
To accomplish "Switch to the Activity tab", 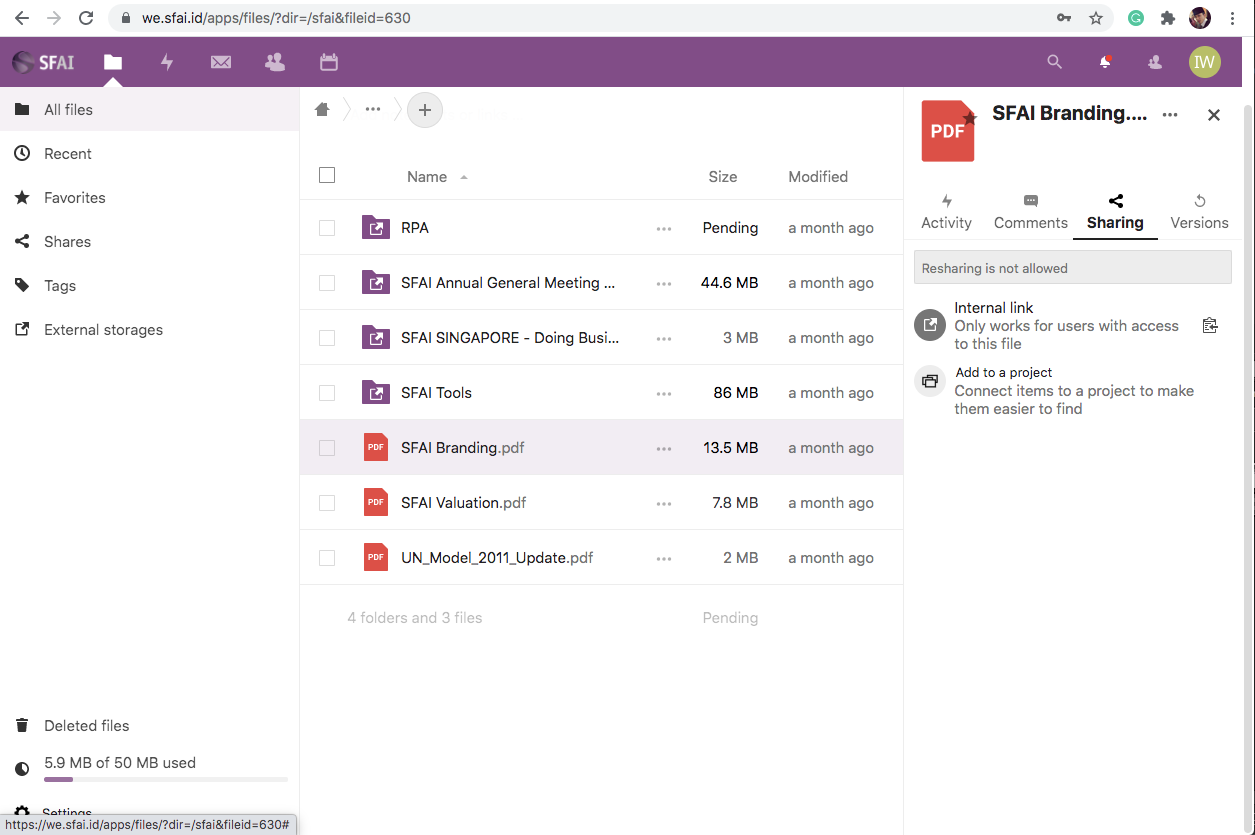I will (x=946, y=212).
